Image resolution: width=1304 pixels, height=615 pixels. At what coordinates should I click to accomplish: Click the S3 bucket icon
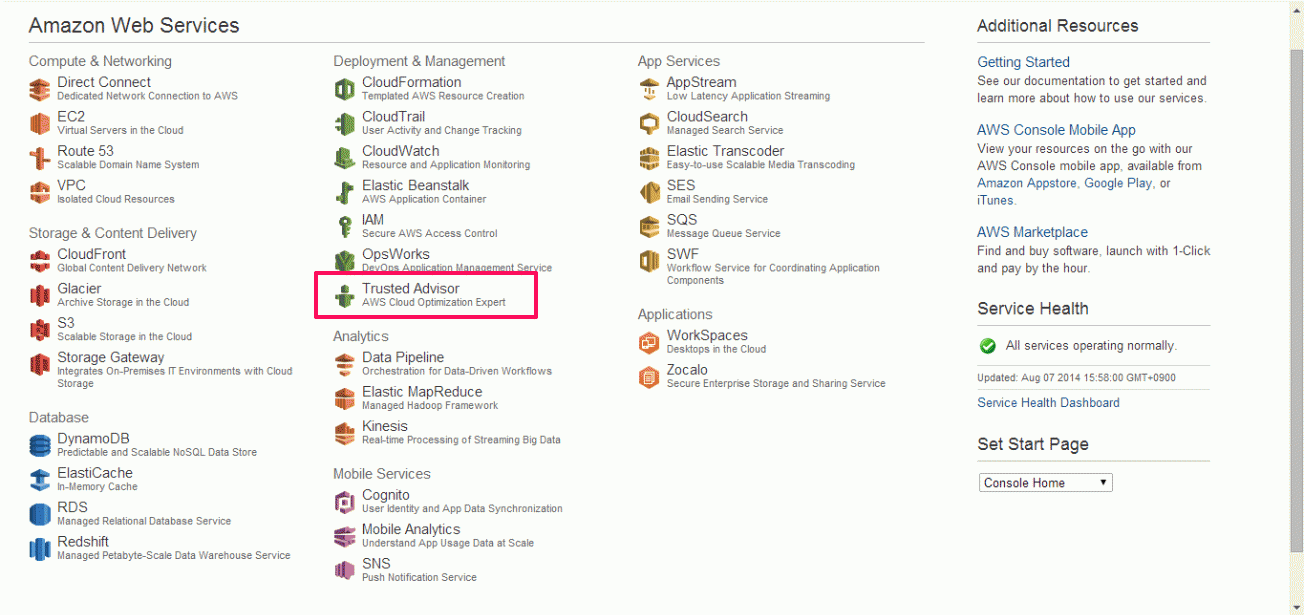click(x=40, y=330)
